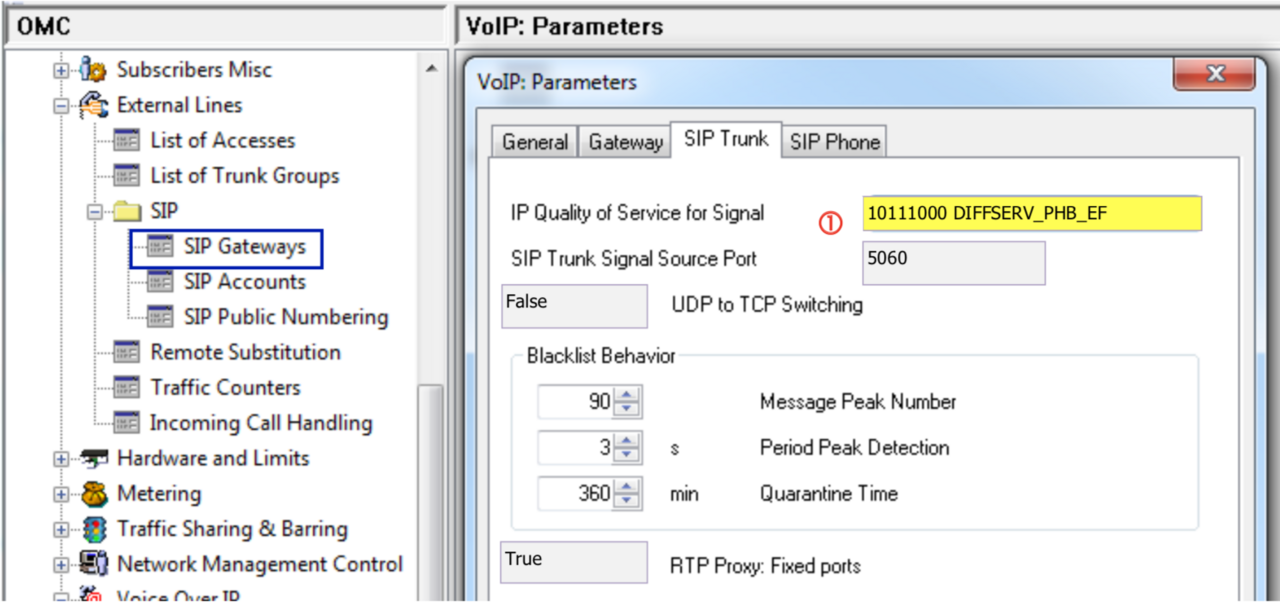Expand the Hardware and Limits node
Image resolution: width=1280 pixels, height=603 pixels.
point(62,459)
